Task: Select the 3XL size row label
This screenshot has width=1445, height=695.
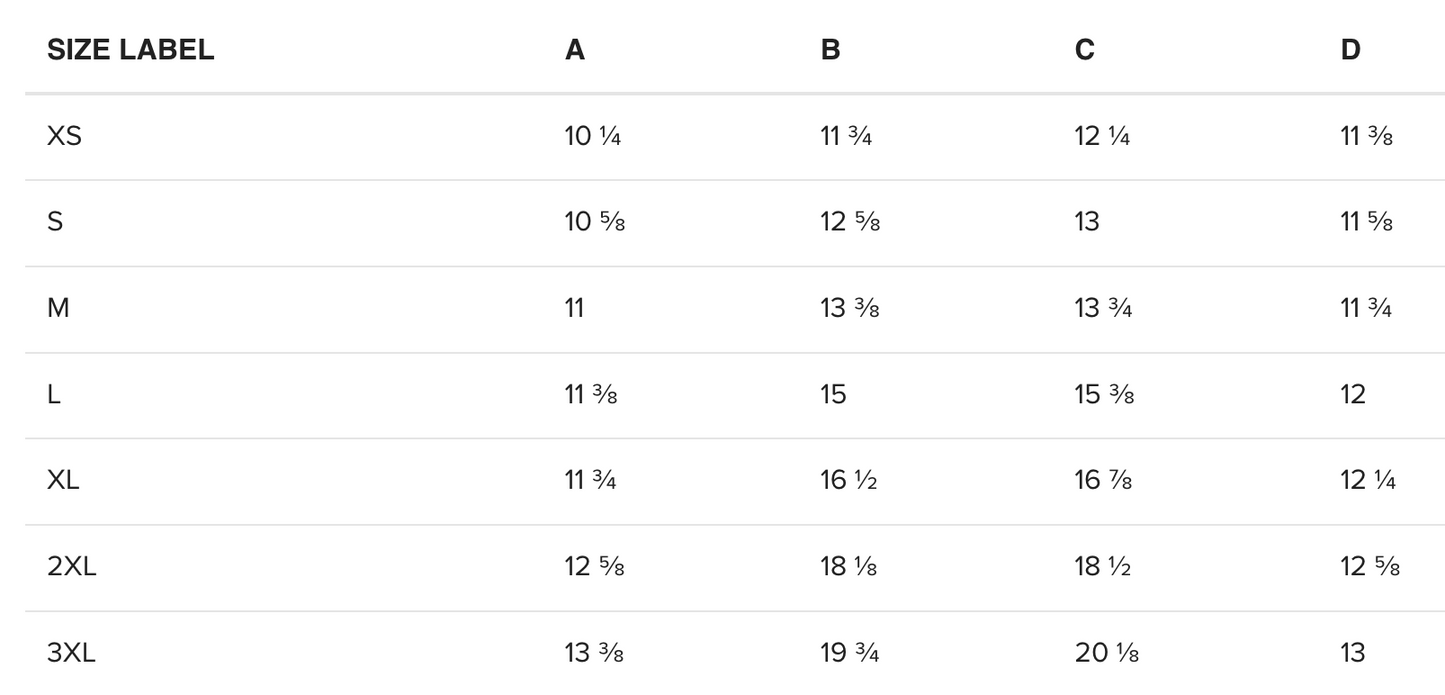Action: pos(71,653)
